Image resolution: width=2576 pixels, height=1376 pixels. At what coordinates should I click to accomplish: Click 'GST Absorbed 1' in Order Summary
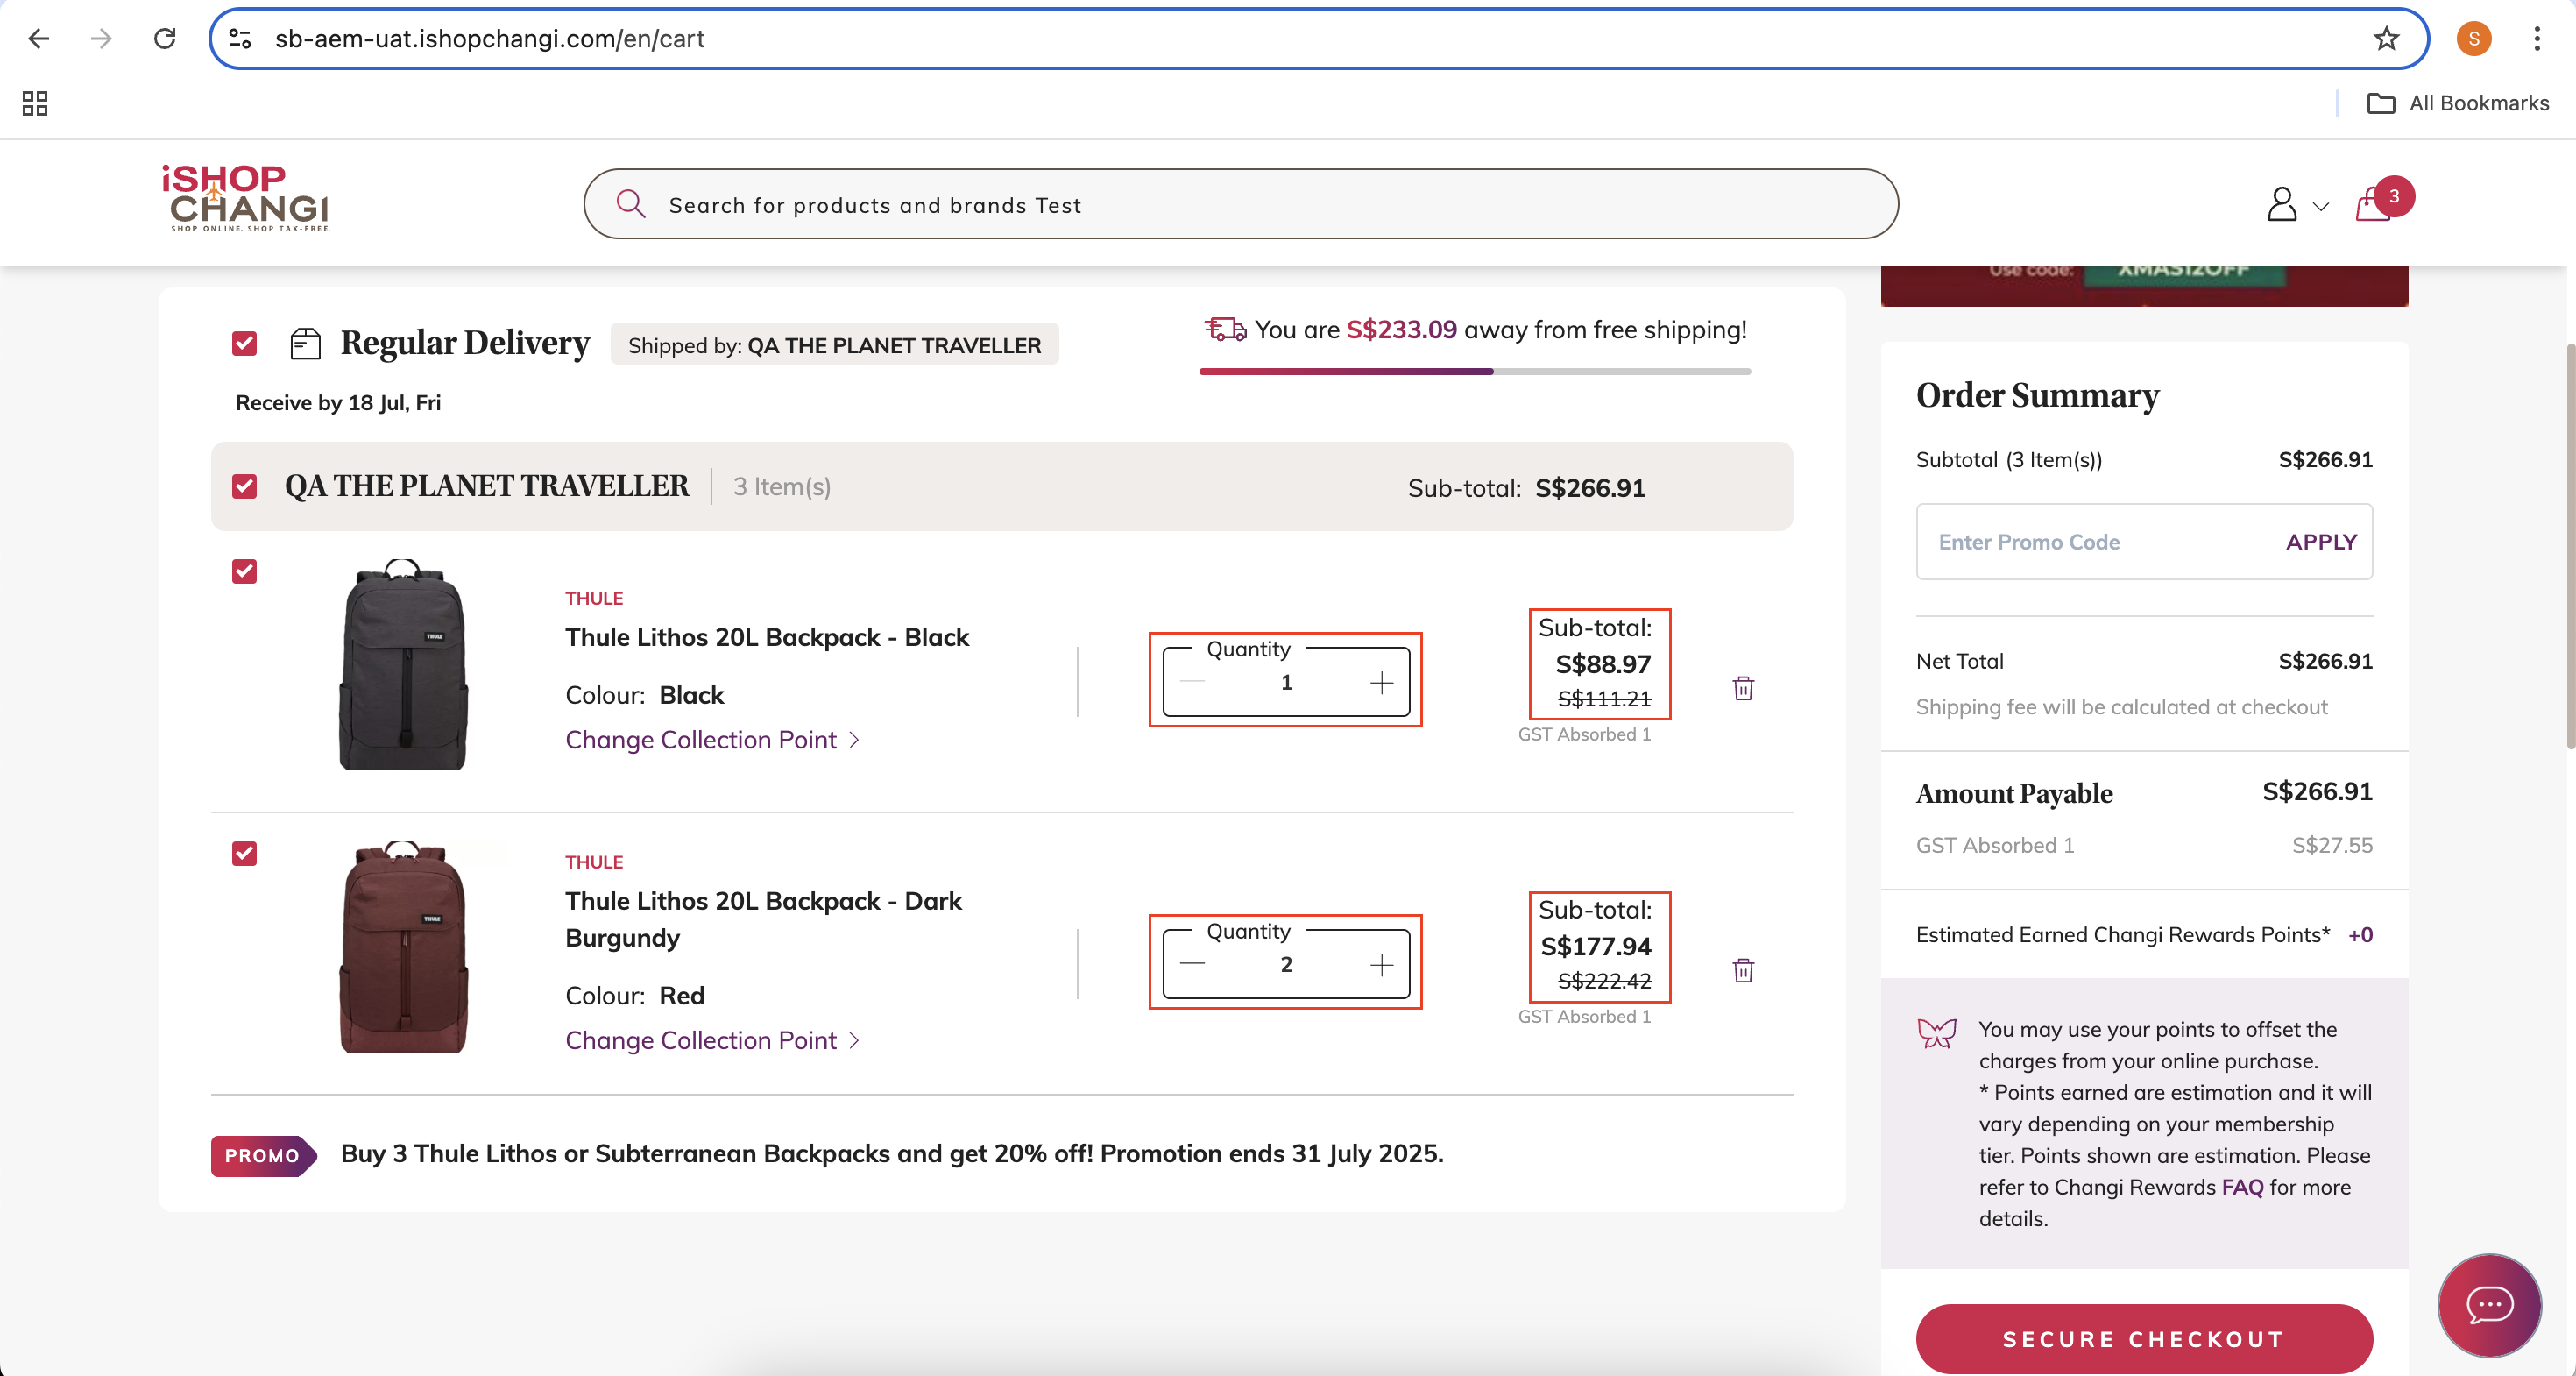point(1995,845)
